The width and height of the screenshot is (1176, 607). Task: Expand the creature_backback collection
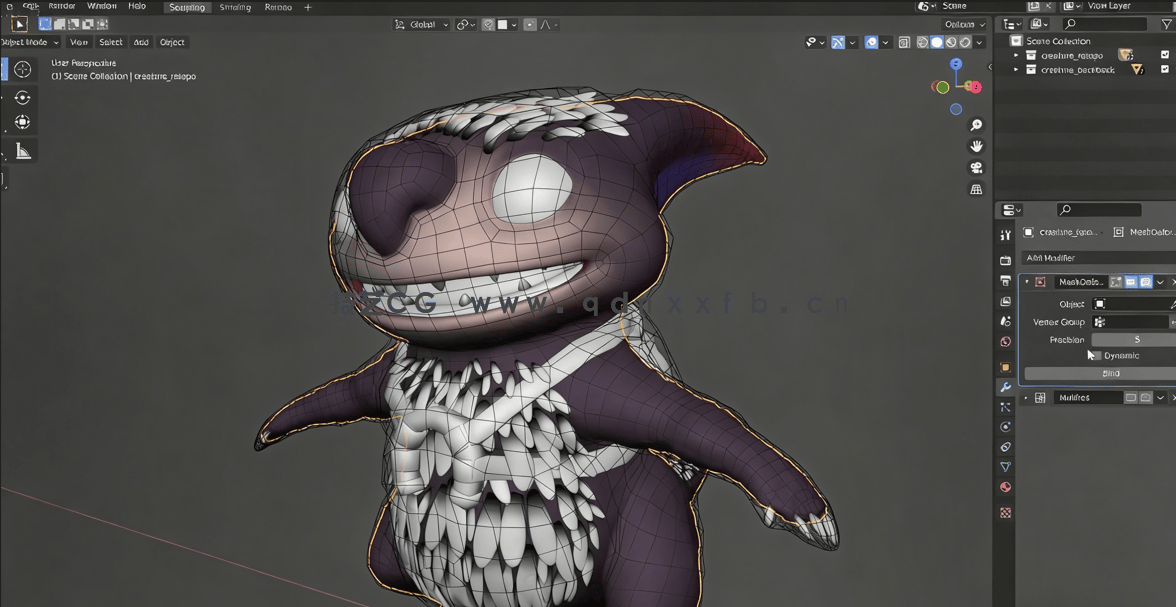pyautogui.click(x=1015, y=69)
